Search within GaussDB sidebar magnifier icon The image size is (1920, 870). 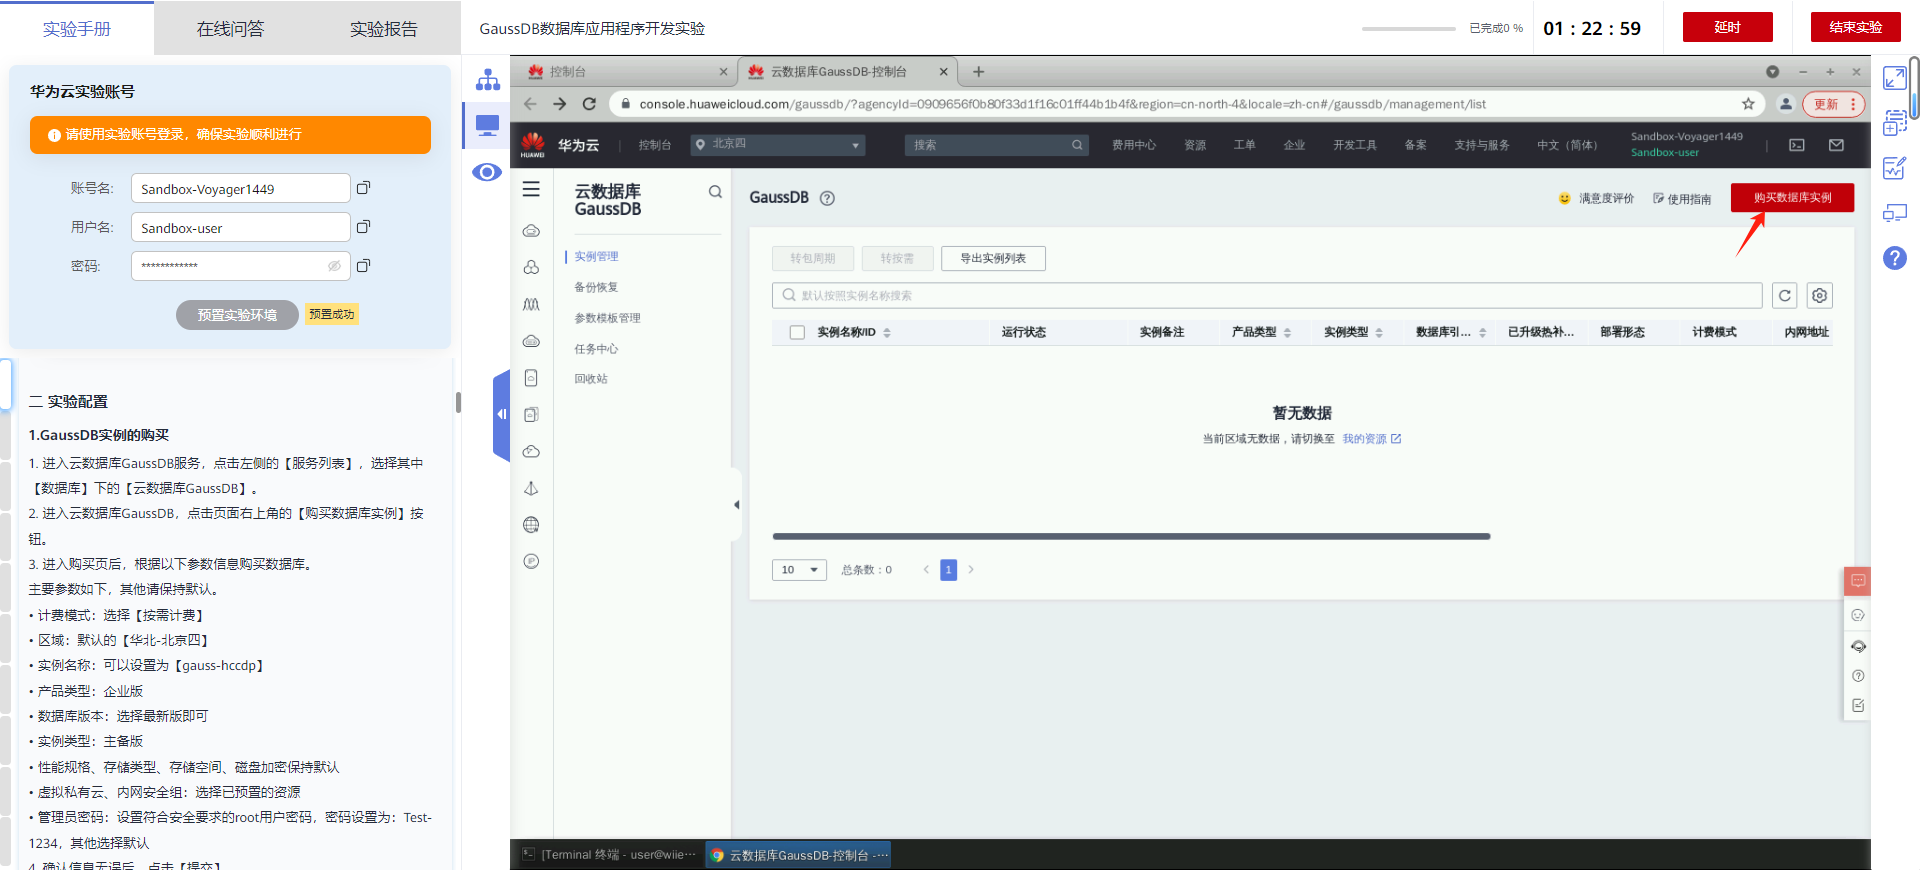(715, 192)
